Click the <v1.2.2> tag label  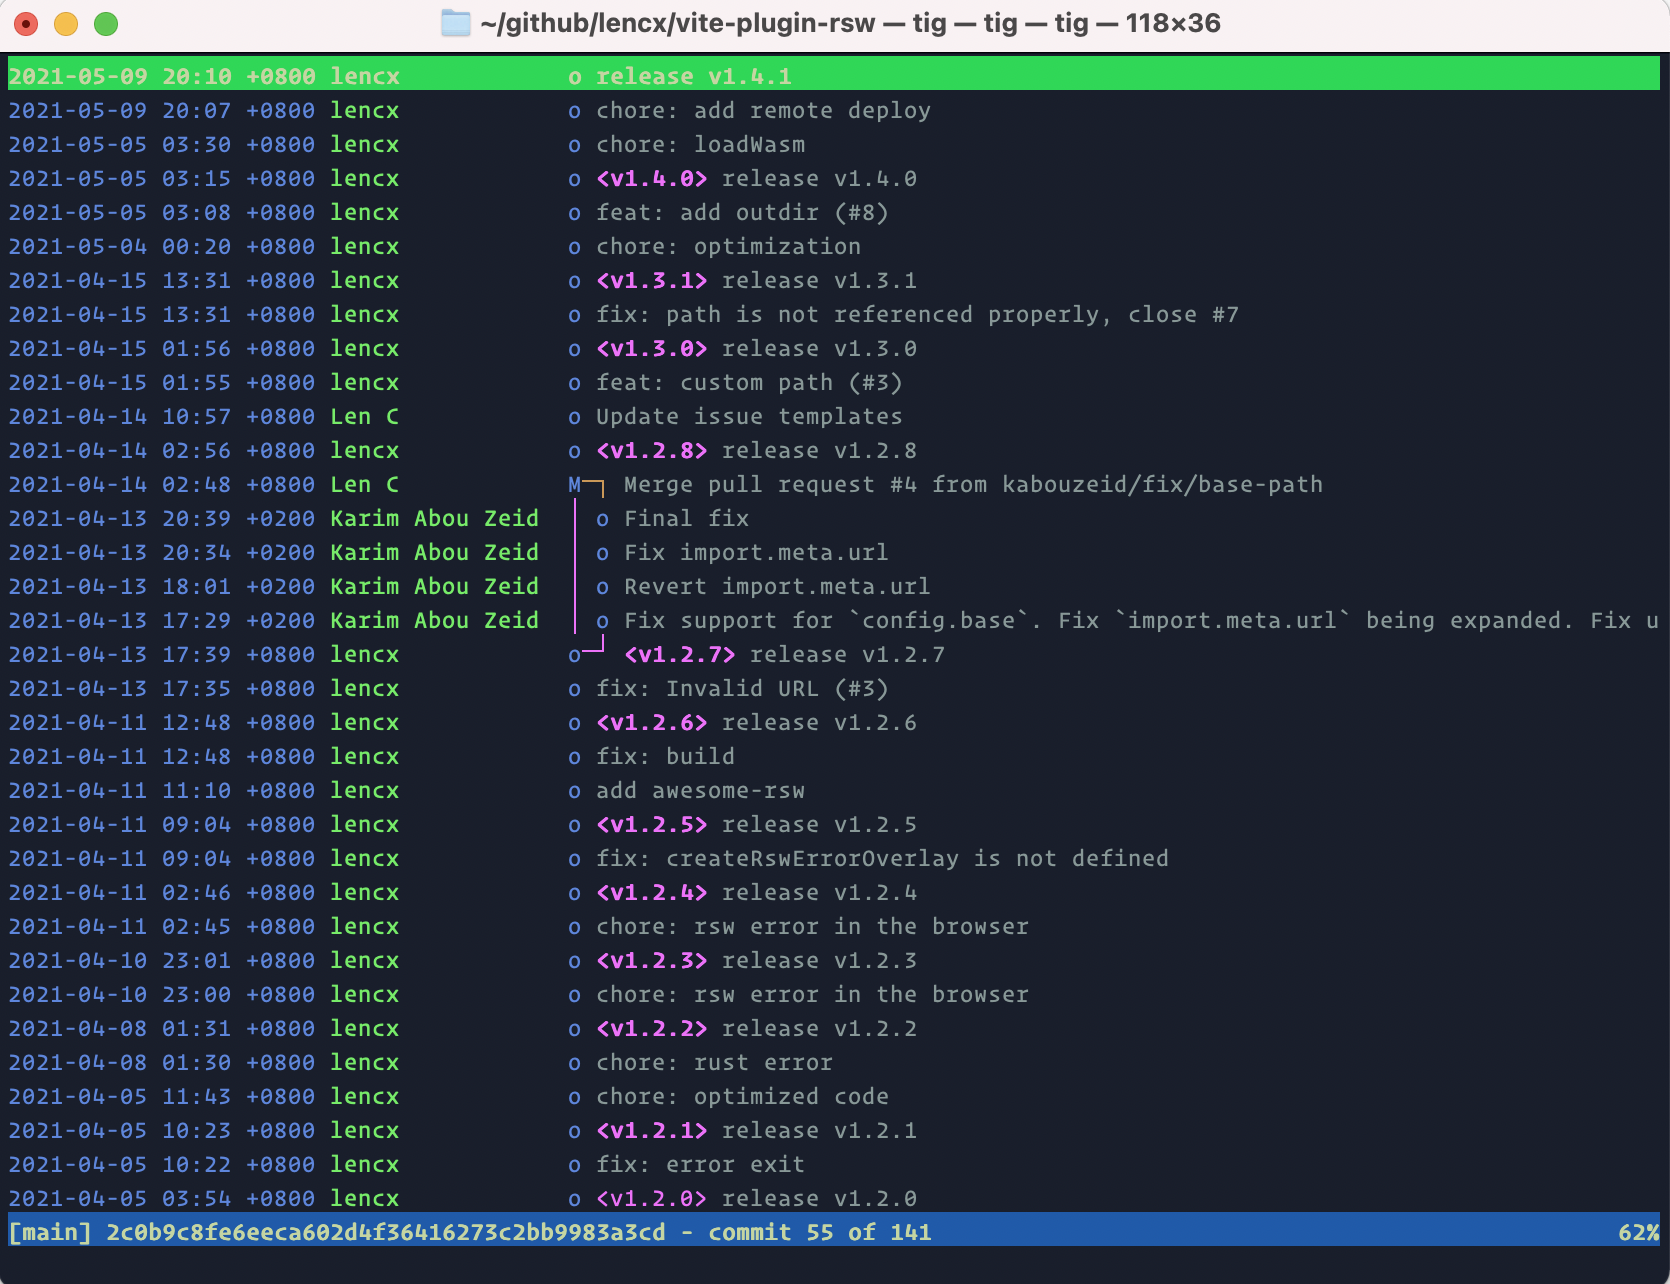pos(652,1028)
